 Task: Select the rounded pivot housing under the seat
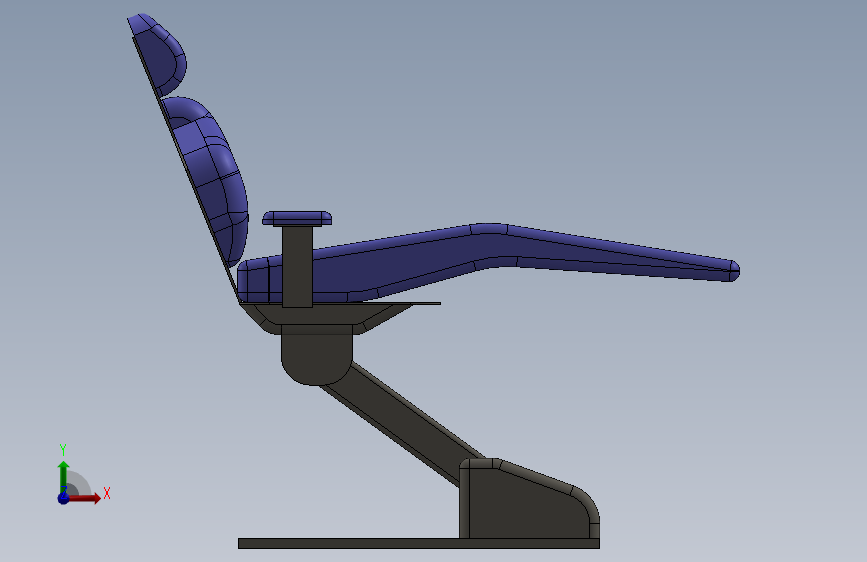(316, 355)
